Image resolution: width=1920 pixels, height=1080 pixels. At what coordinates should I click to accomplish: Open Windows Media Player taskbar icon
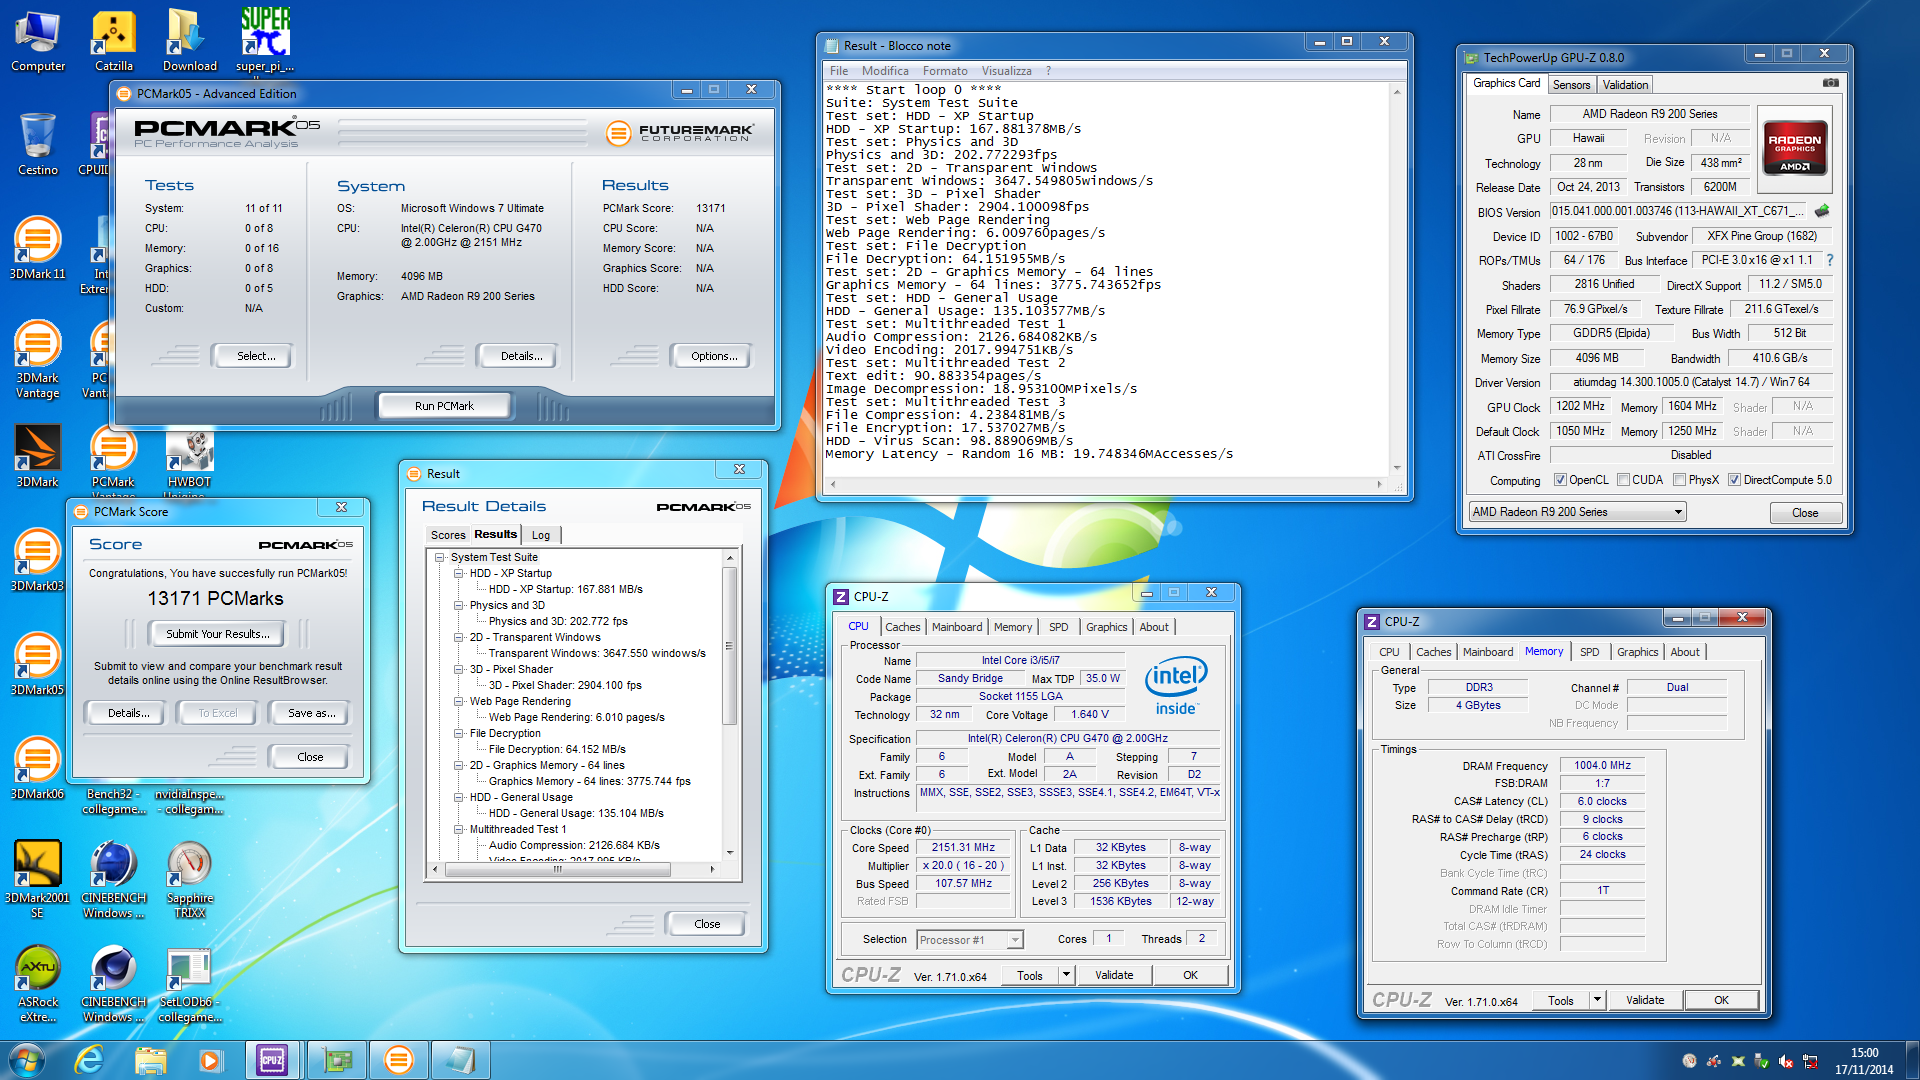(x=210, y=1059)
